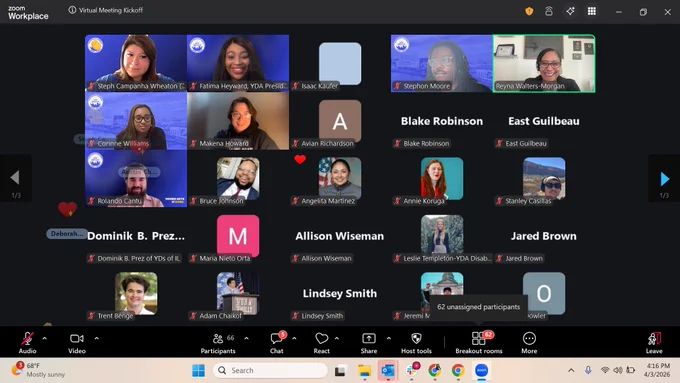Turn on camera with the Video button

click(x=77, y=342)
